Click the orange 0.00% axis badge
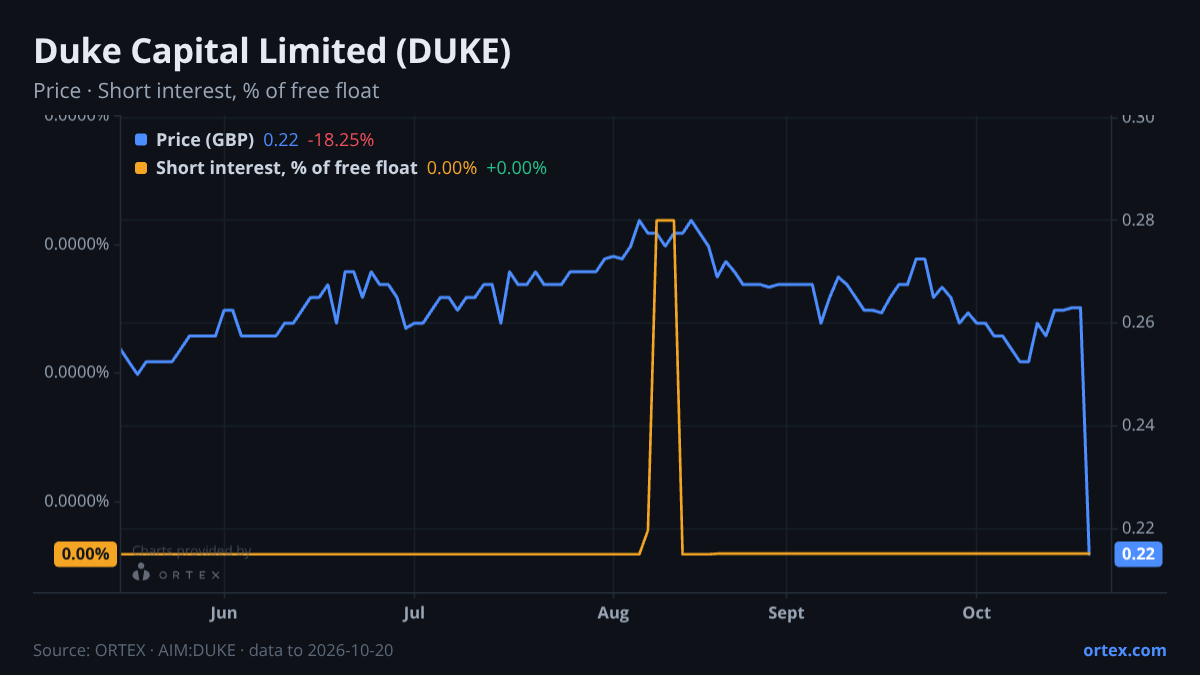Viewport: 1200px width, 675px height. click(85, 554)
